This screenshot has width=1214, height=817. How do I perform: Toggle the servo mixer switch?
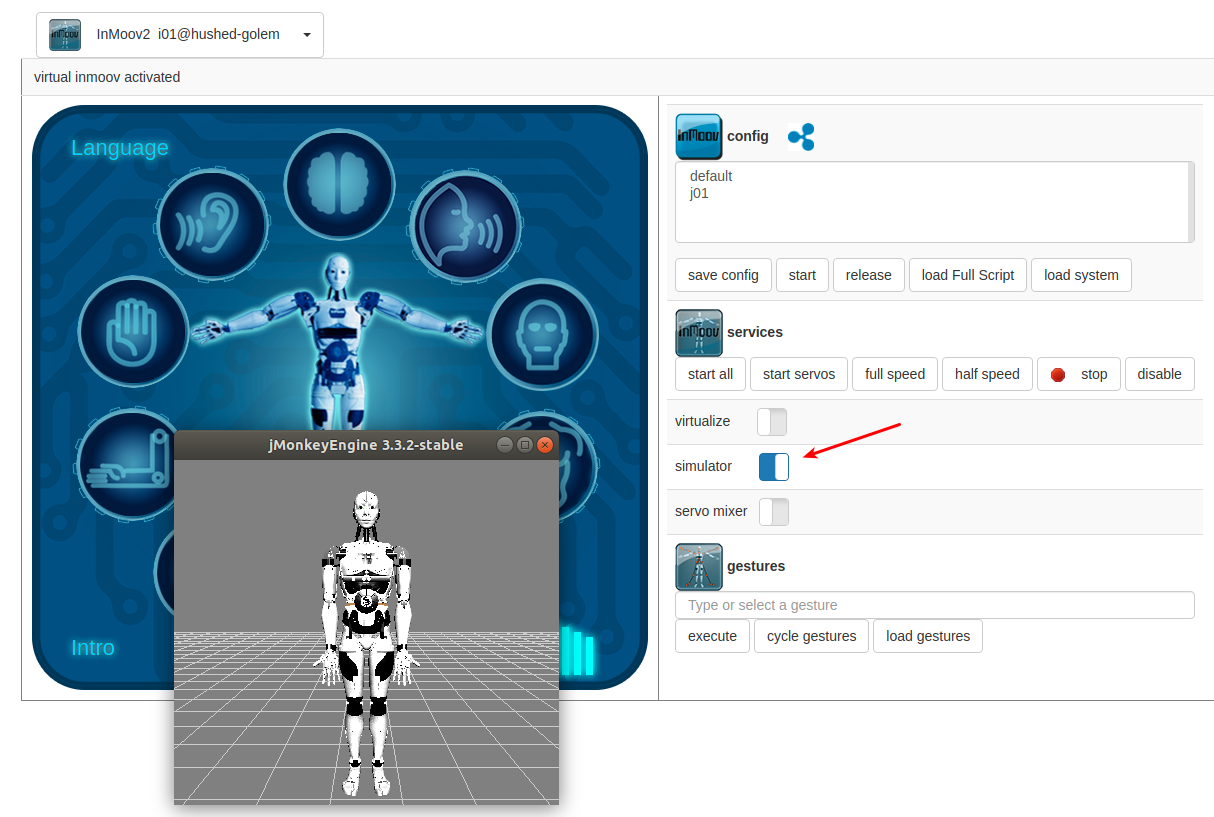click(774, 512)
